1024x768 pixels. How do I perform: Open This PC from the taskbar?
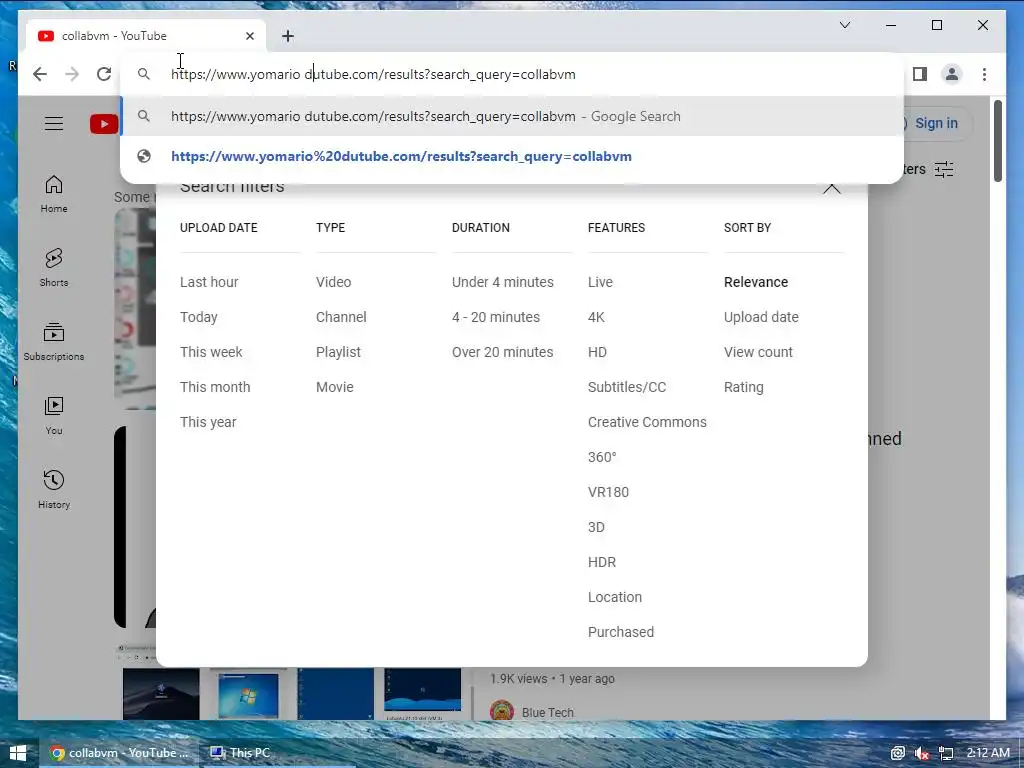point(240,753)
